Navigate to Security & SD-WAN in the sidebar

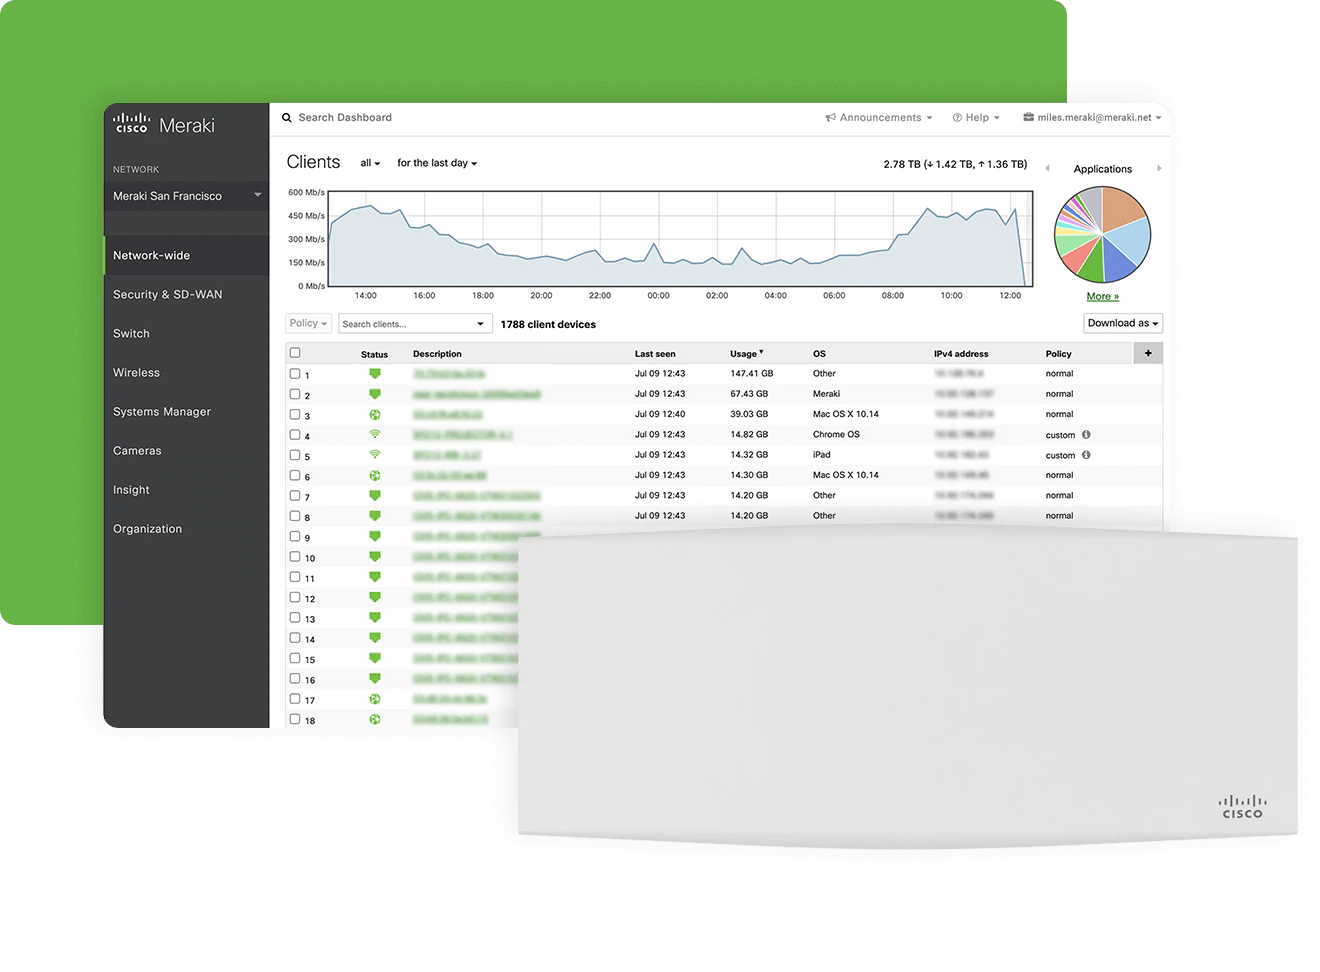click(x=168, y=294)
